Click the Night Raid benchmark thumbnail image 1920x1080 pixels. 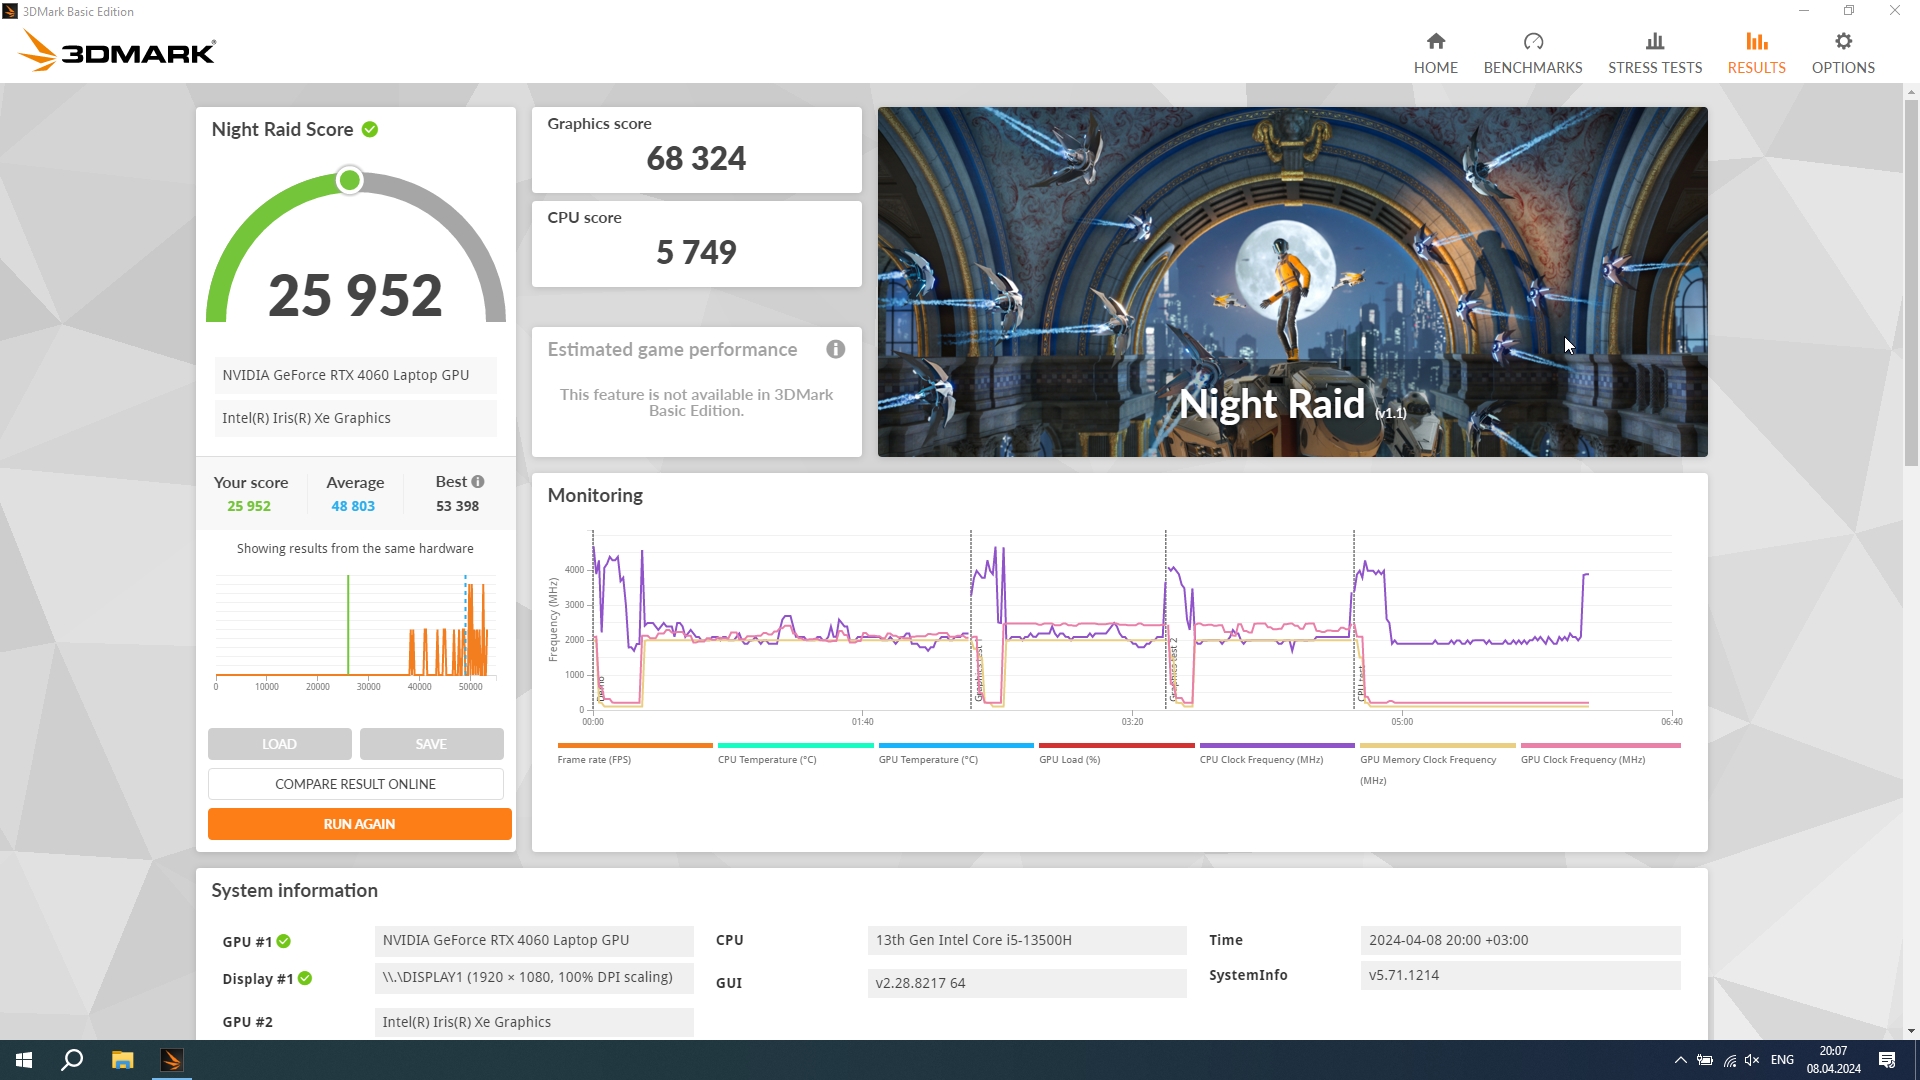point(1292,282)
